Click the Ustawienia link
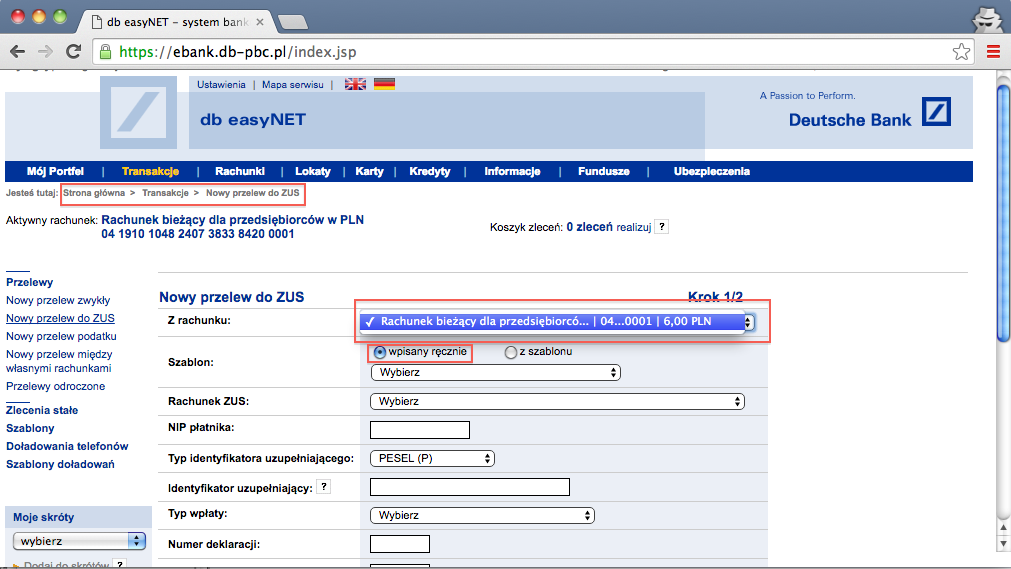 pyautogui.click(x=221, y=85)
